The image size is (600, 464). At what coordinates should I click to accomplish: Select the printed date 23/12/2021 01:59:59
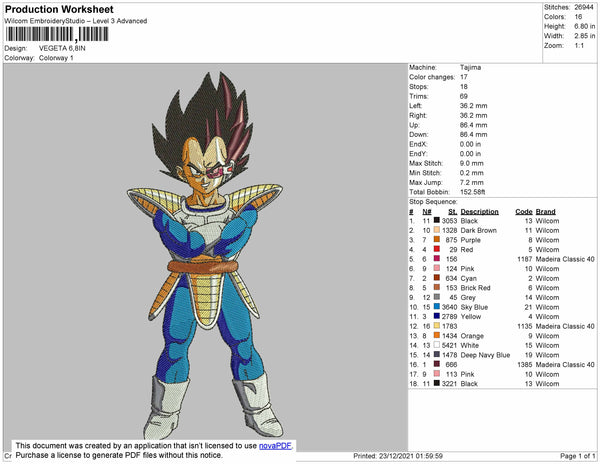[x=411, y=456]
